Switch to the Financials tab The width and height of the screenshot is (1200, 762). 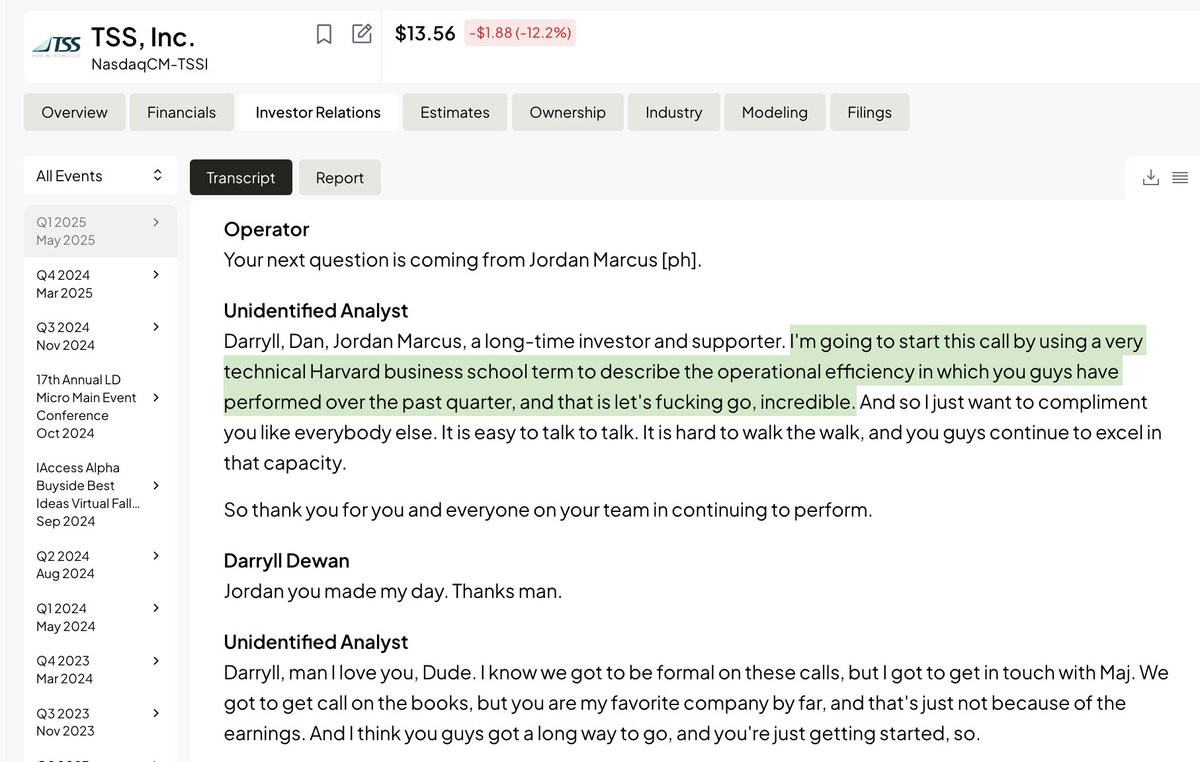(181, 112)
